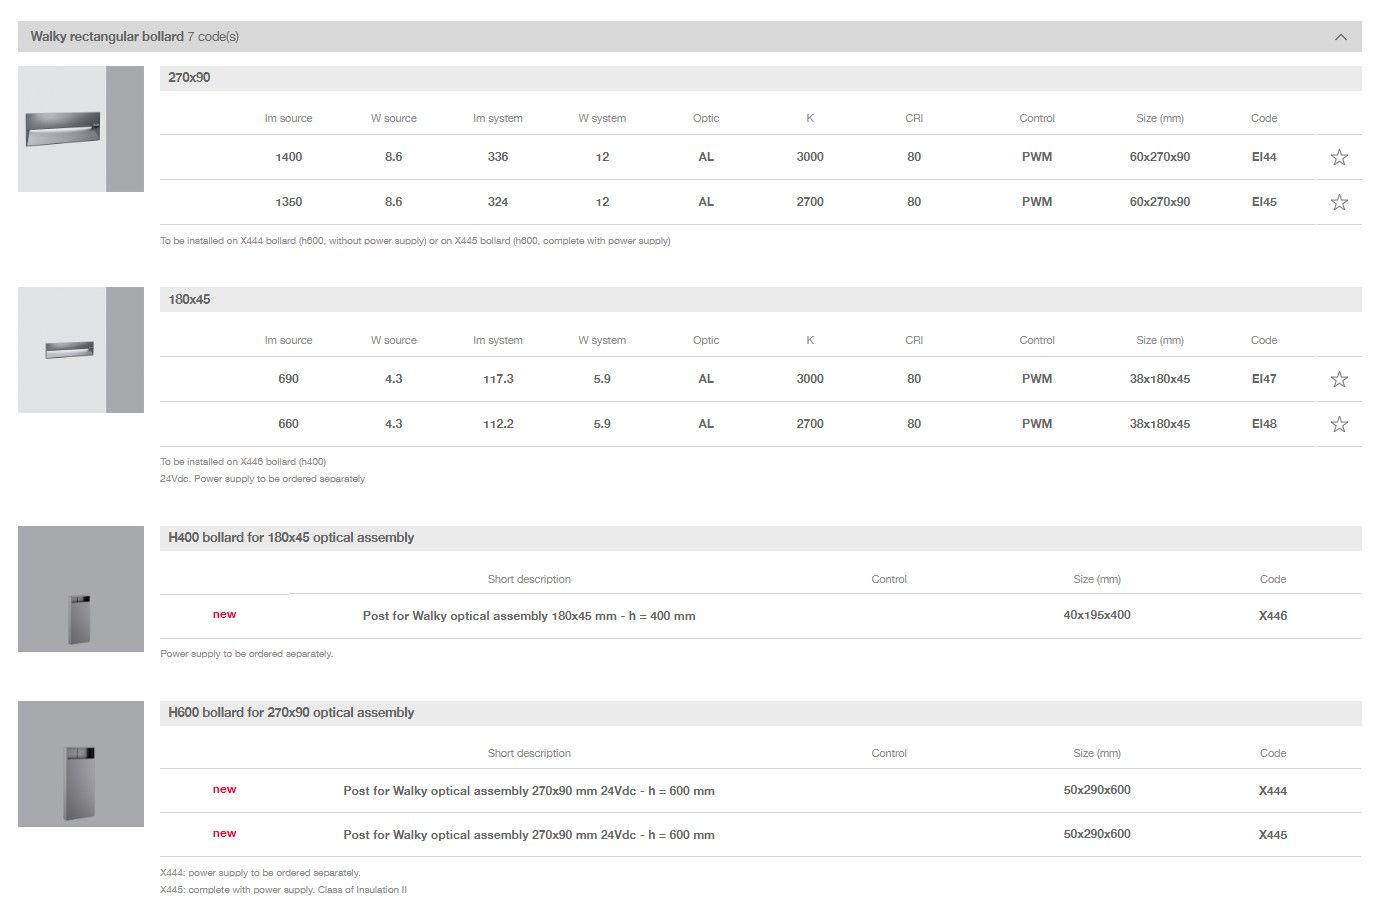
Task: Open product code EI45
Action: (x=1264, y=202)
